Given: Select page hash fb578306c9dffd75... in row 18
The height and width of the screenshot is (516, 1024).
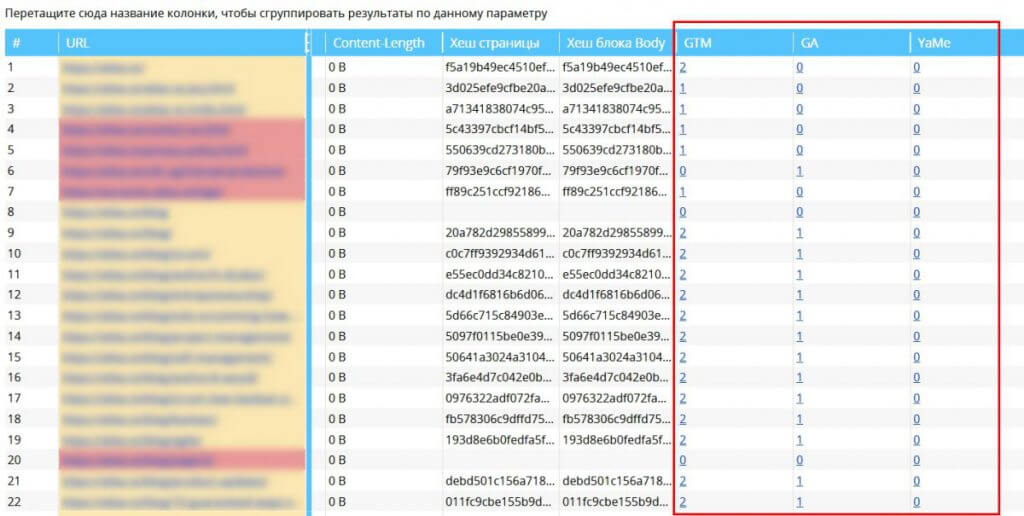Looking at the screenshot, I should pyautogui.click(x=499, y=419).
